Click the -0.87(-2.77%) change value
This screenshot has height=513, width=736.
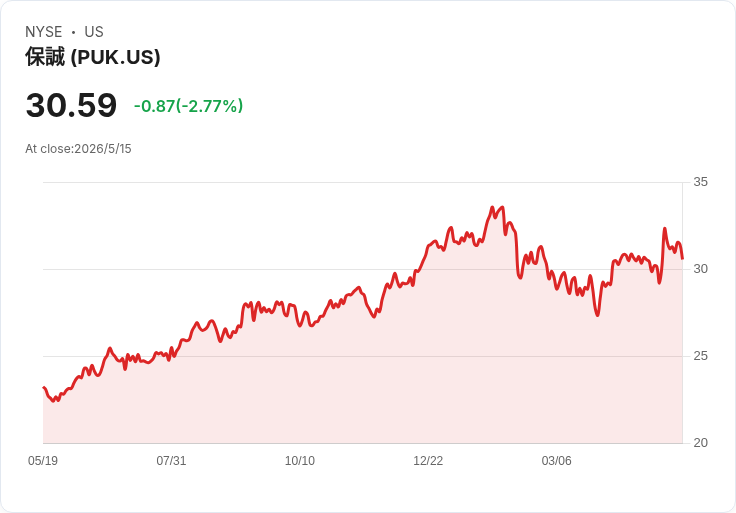point(188,106)
